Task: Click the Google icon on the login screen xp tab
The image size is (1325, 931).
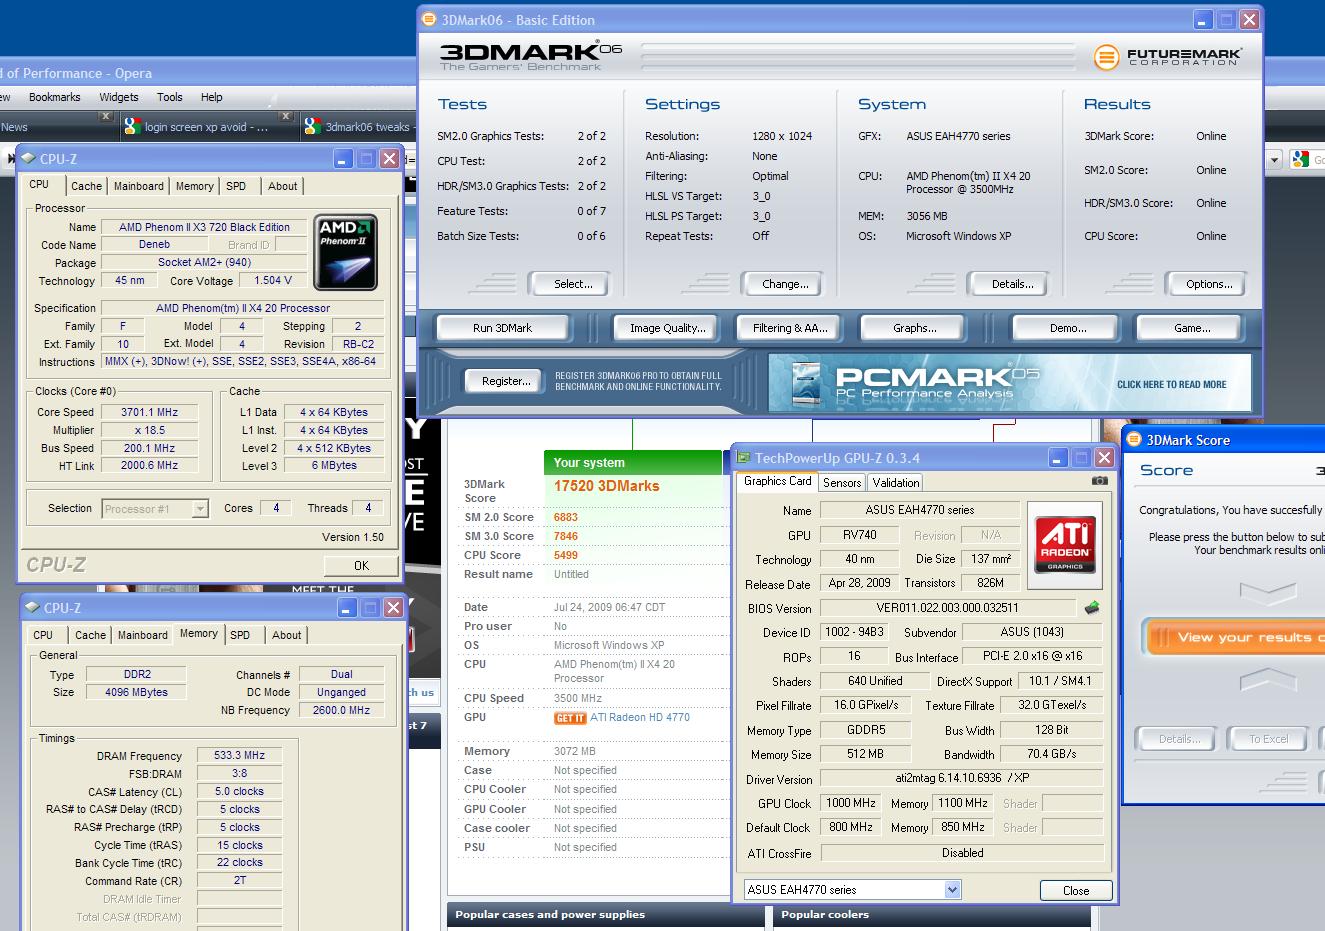Action: (132, 127)
